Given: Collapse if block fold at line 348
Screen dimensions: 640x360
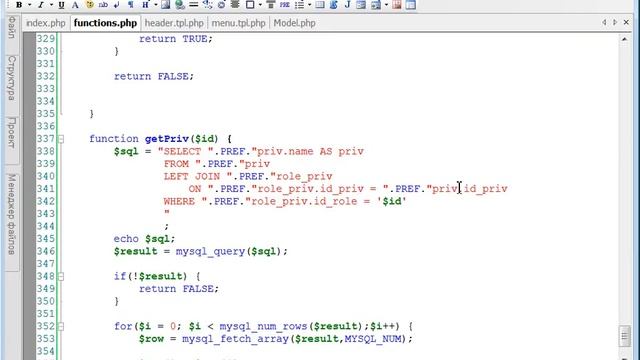Looking at the screenshot, I should pyautogui.click(x=61, y=277).
